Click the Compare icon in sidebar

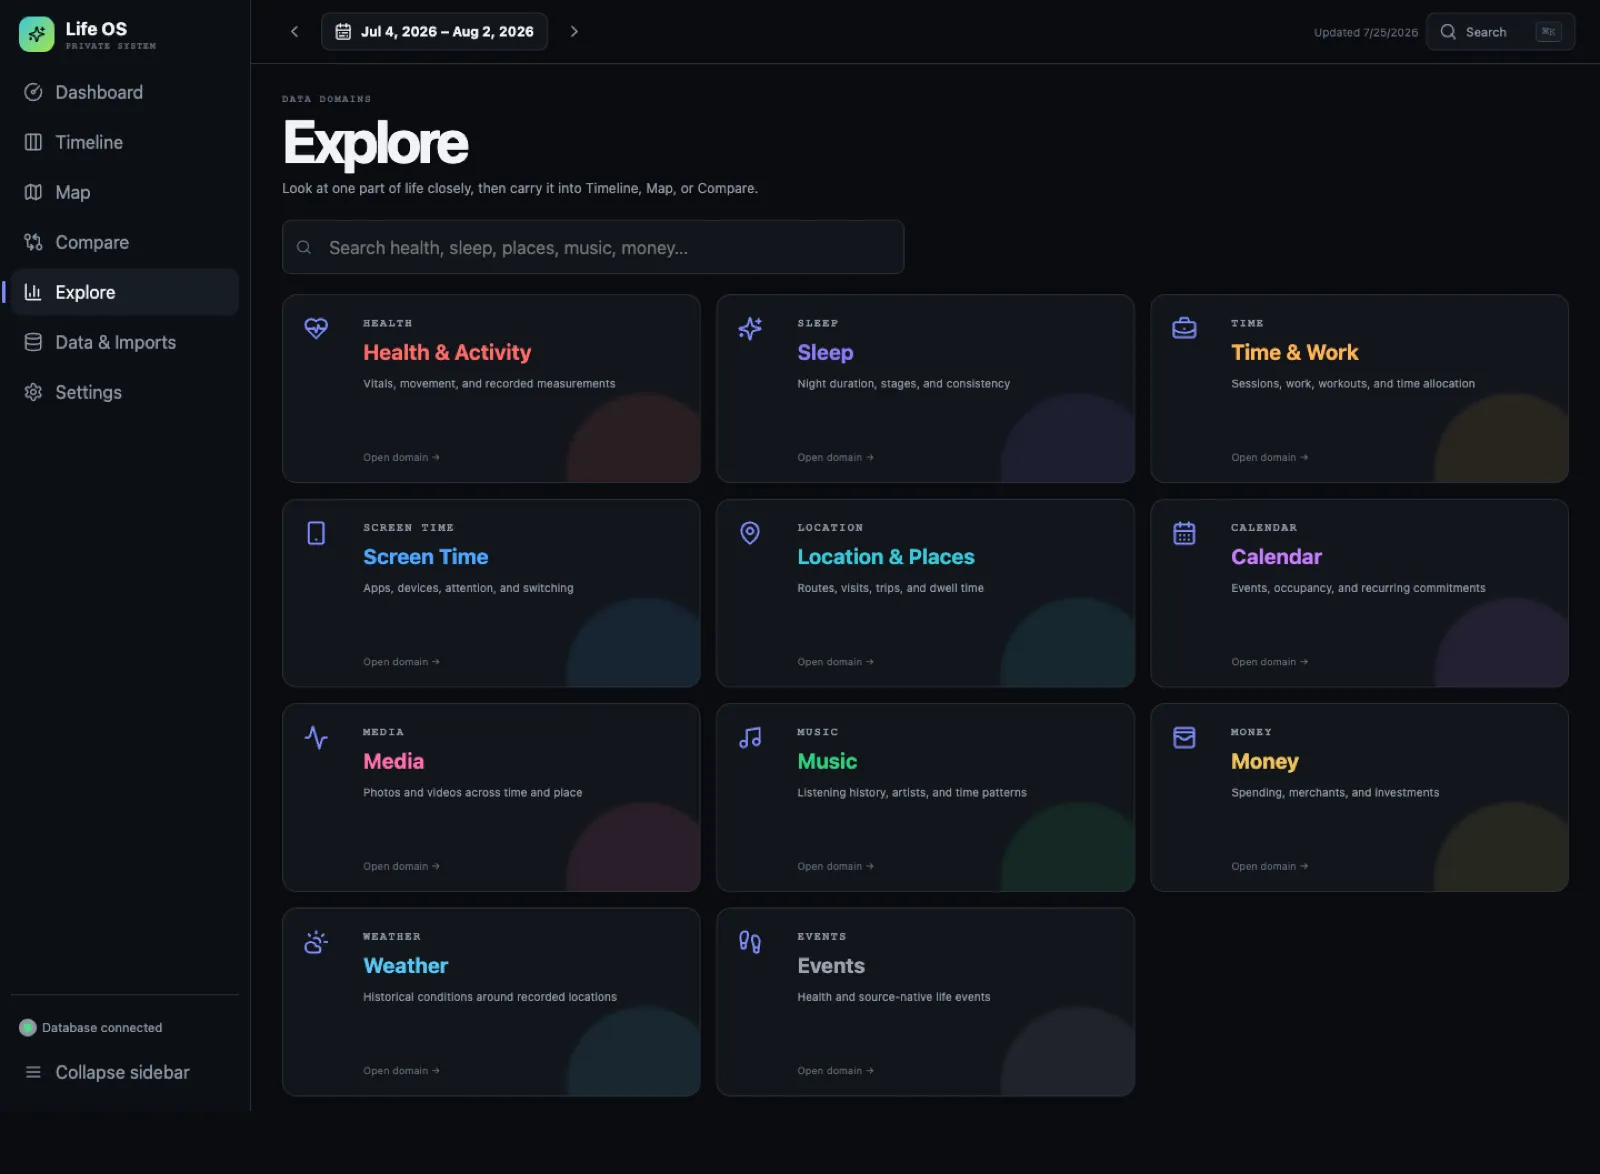[x=33, y=242]
